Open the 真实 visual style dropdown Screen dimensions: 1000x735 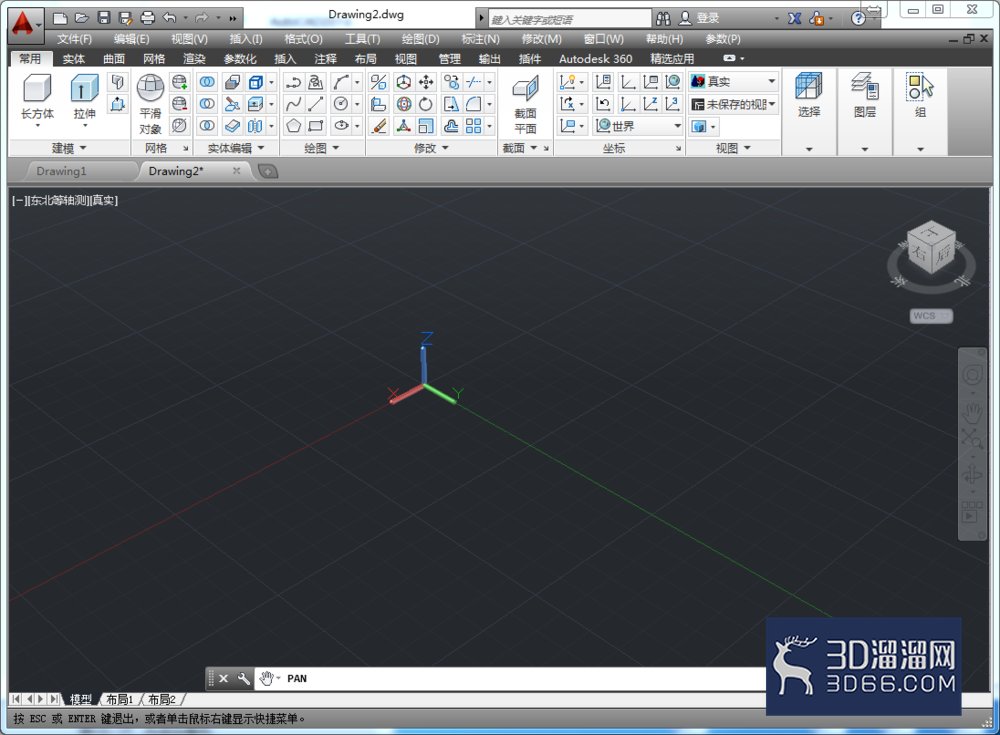[x=733, y=82]
